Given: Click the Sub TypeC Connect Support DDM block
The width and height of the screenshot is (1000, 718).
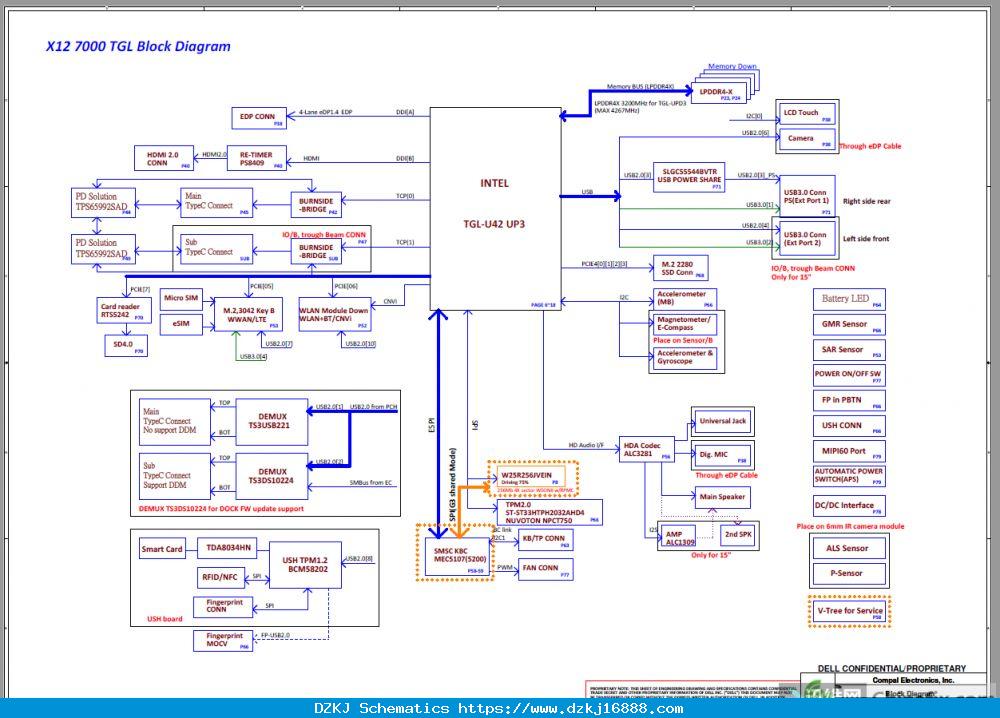Looking at the screenshot, I should pos(175,476).
